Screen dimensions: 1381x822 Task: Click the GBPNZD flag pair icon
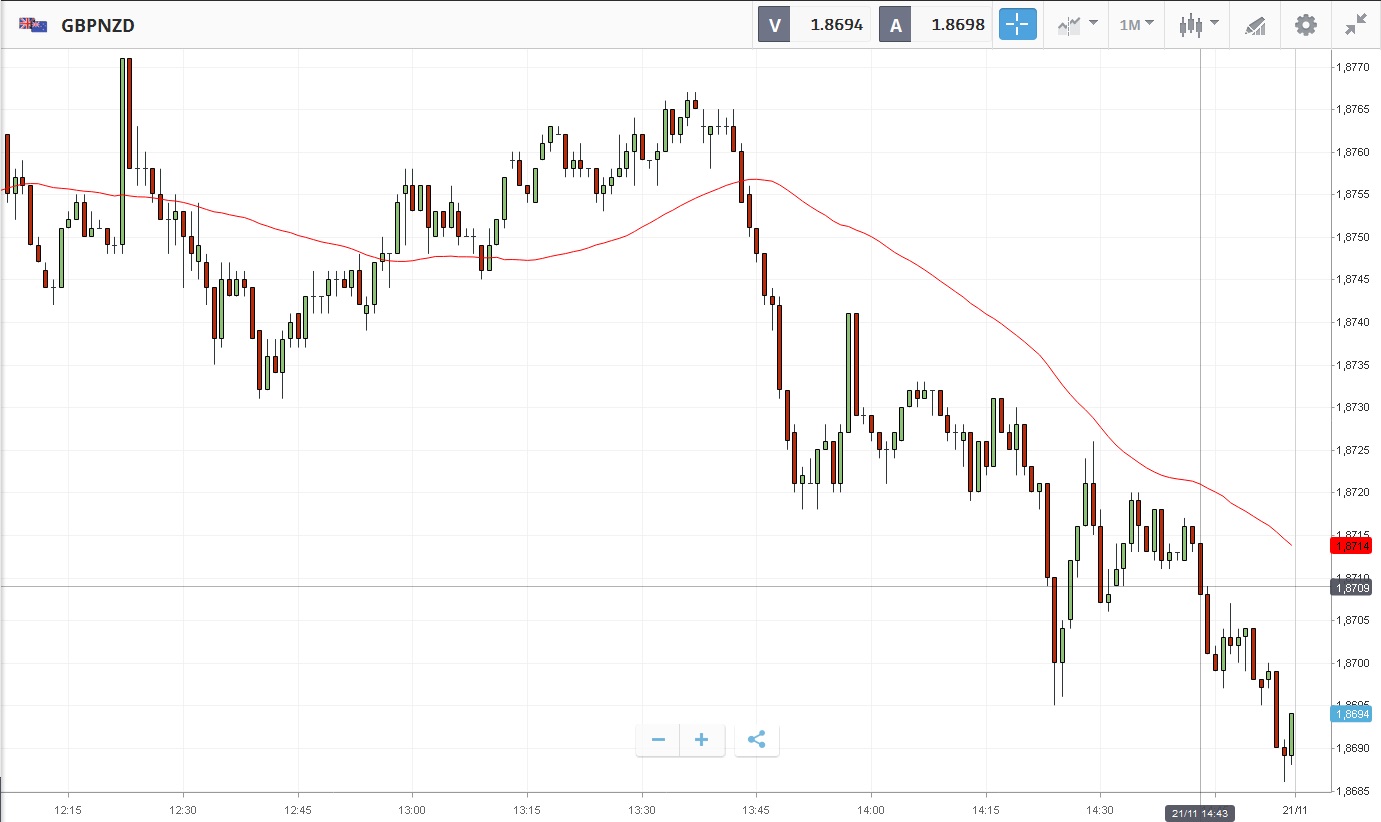33,25
